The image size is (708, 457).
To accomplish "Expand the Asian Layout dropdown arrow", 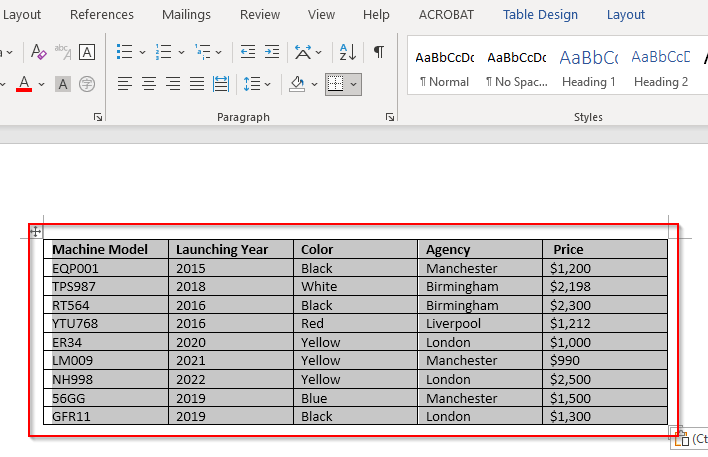I will (319, 52).
